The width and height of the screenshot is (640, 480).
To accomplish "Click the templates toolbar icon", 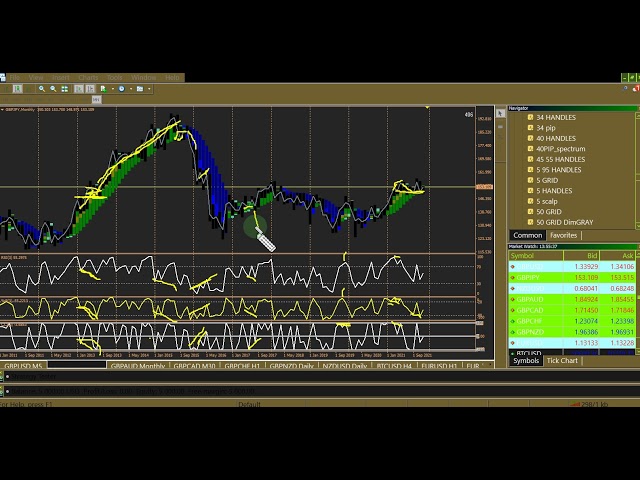I will [139, 89].
